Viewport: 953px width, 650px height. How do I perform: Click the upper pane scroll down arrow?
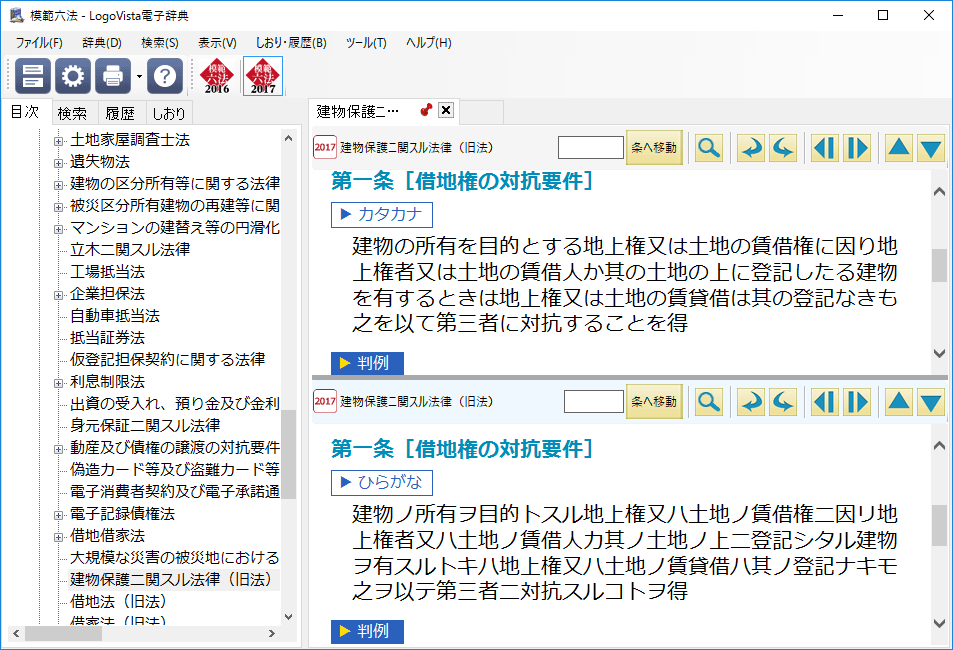click(939, 353)
